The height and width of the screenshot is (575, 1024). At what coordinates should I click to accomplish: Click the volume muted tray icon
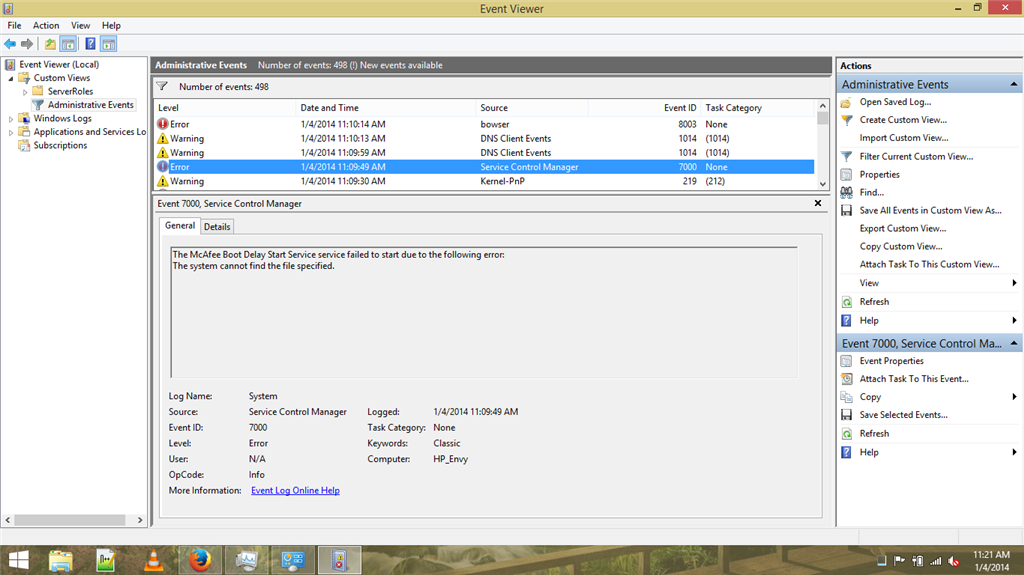point(953,561)
